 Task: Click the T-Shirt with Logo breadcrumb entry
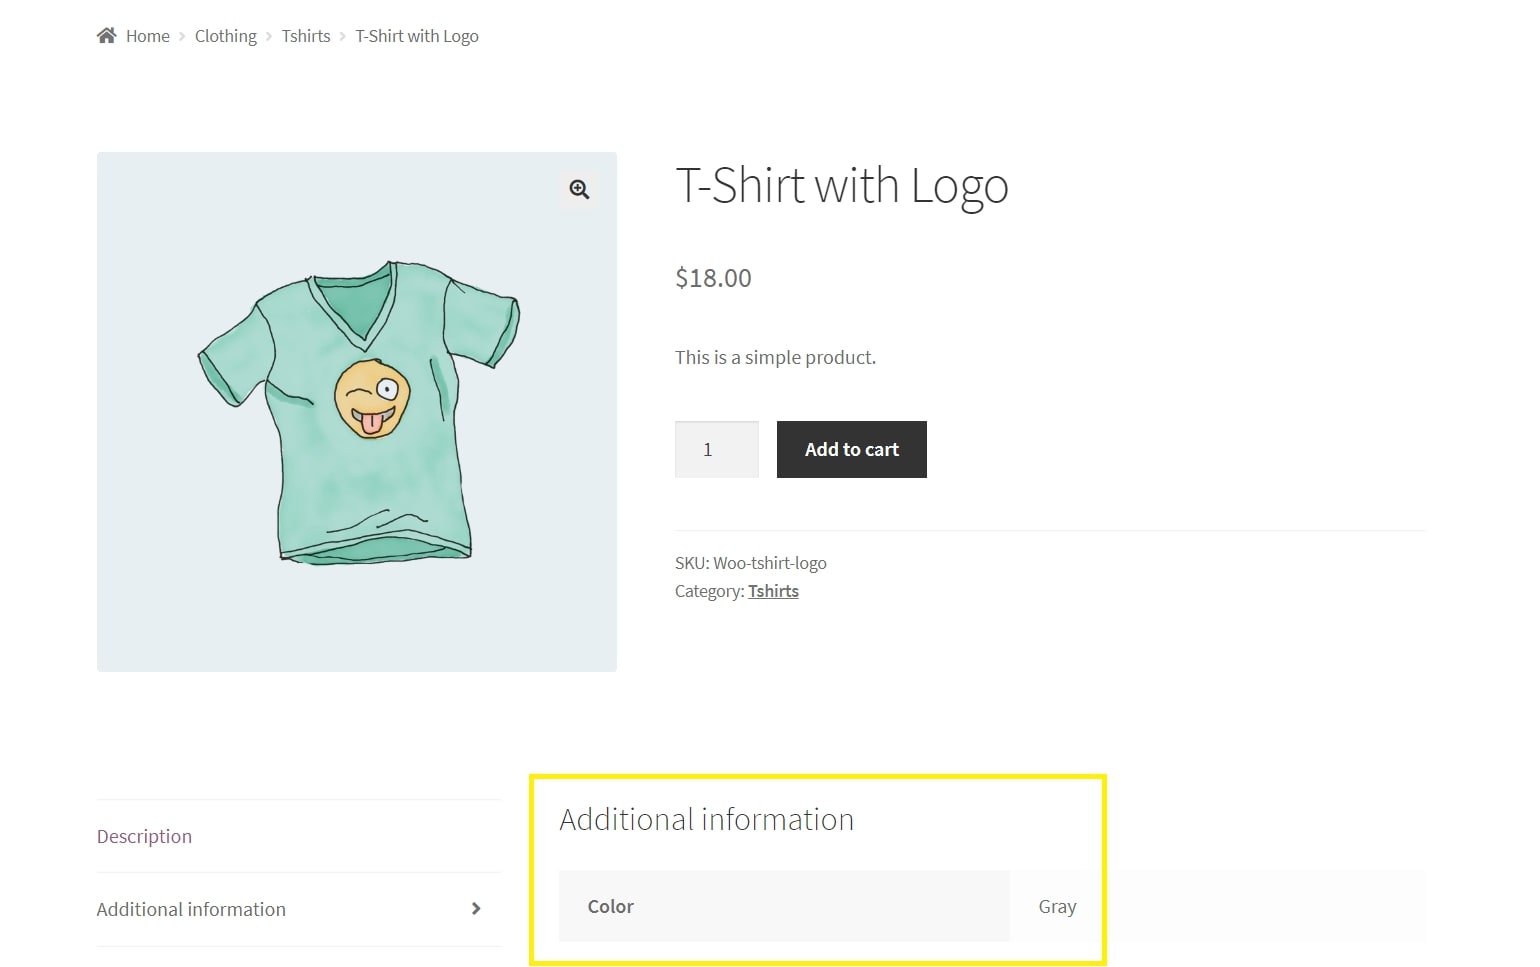click(417, 35)
